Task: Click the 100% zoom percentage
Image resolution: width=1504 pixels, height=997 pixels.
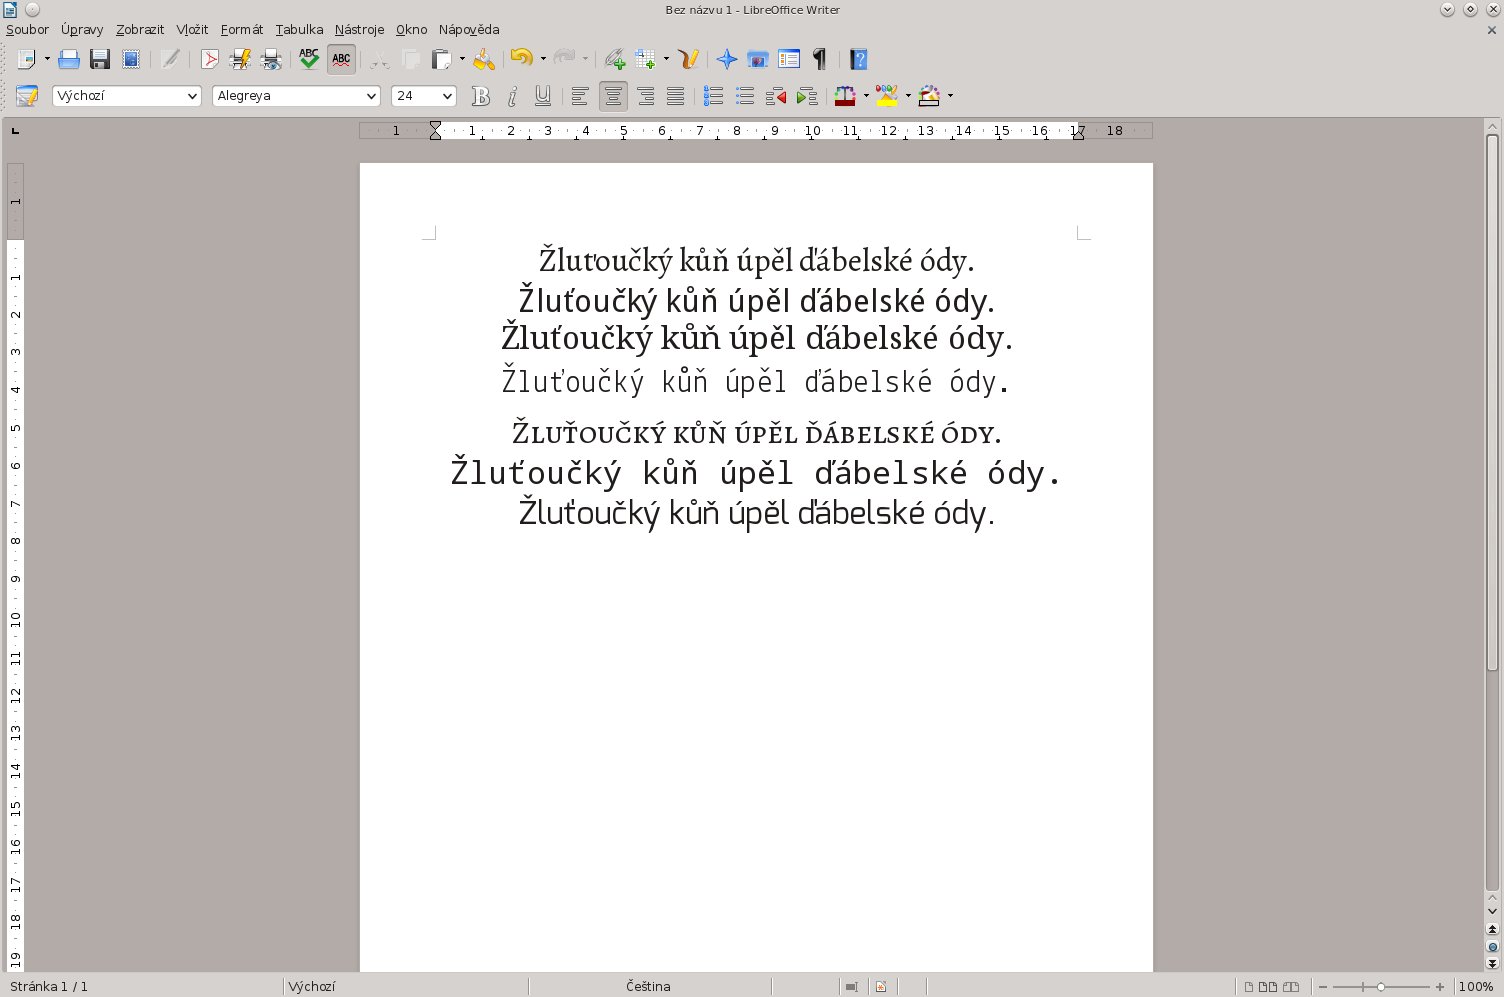Action: pyautogui.click(x=1476, y=987)
